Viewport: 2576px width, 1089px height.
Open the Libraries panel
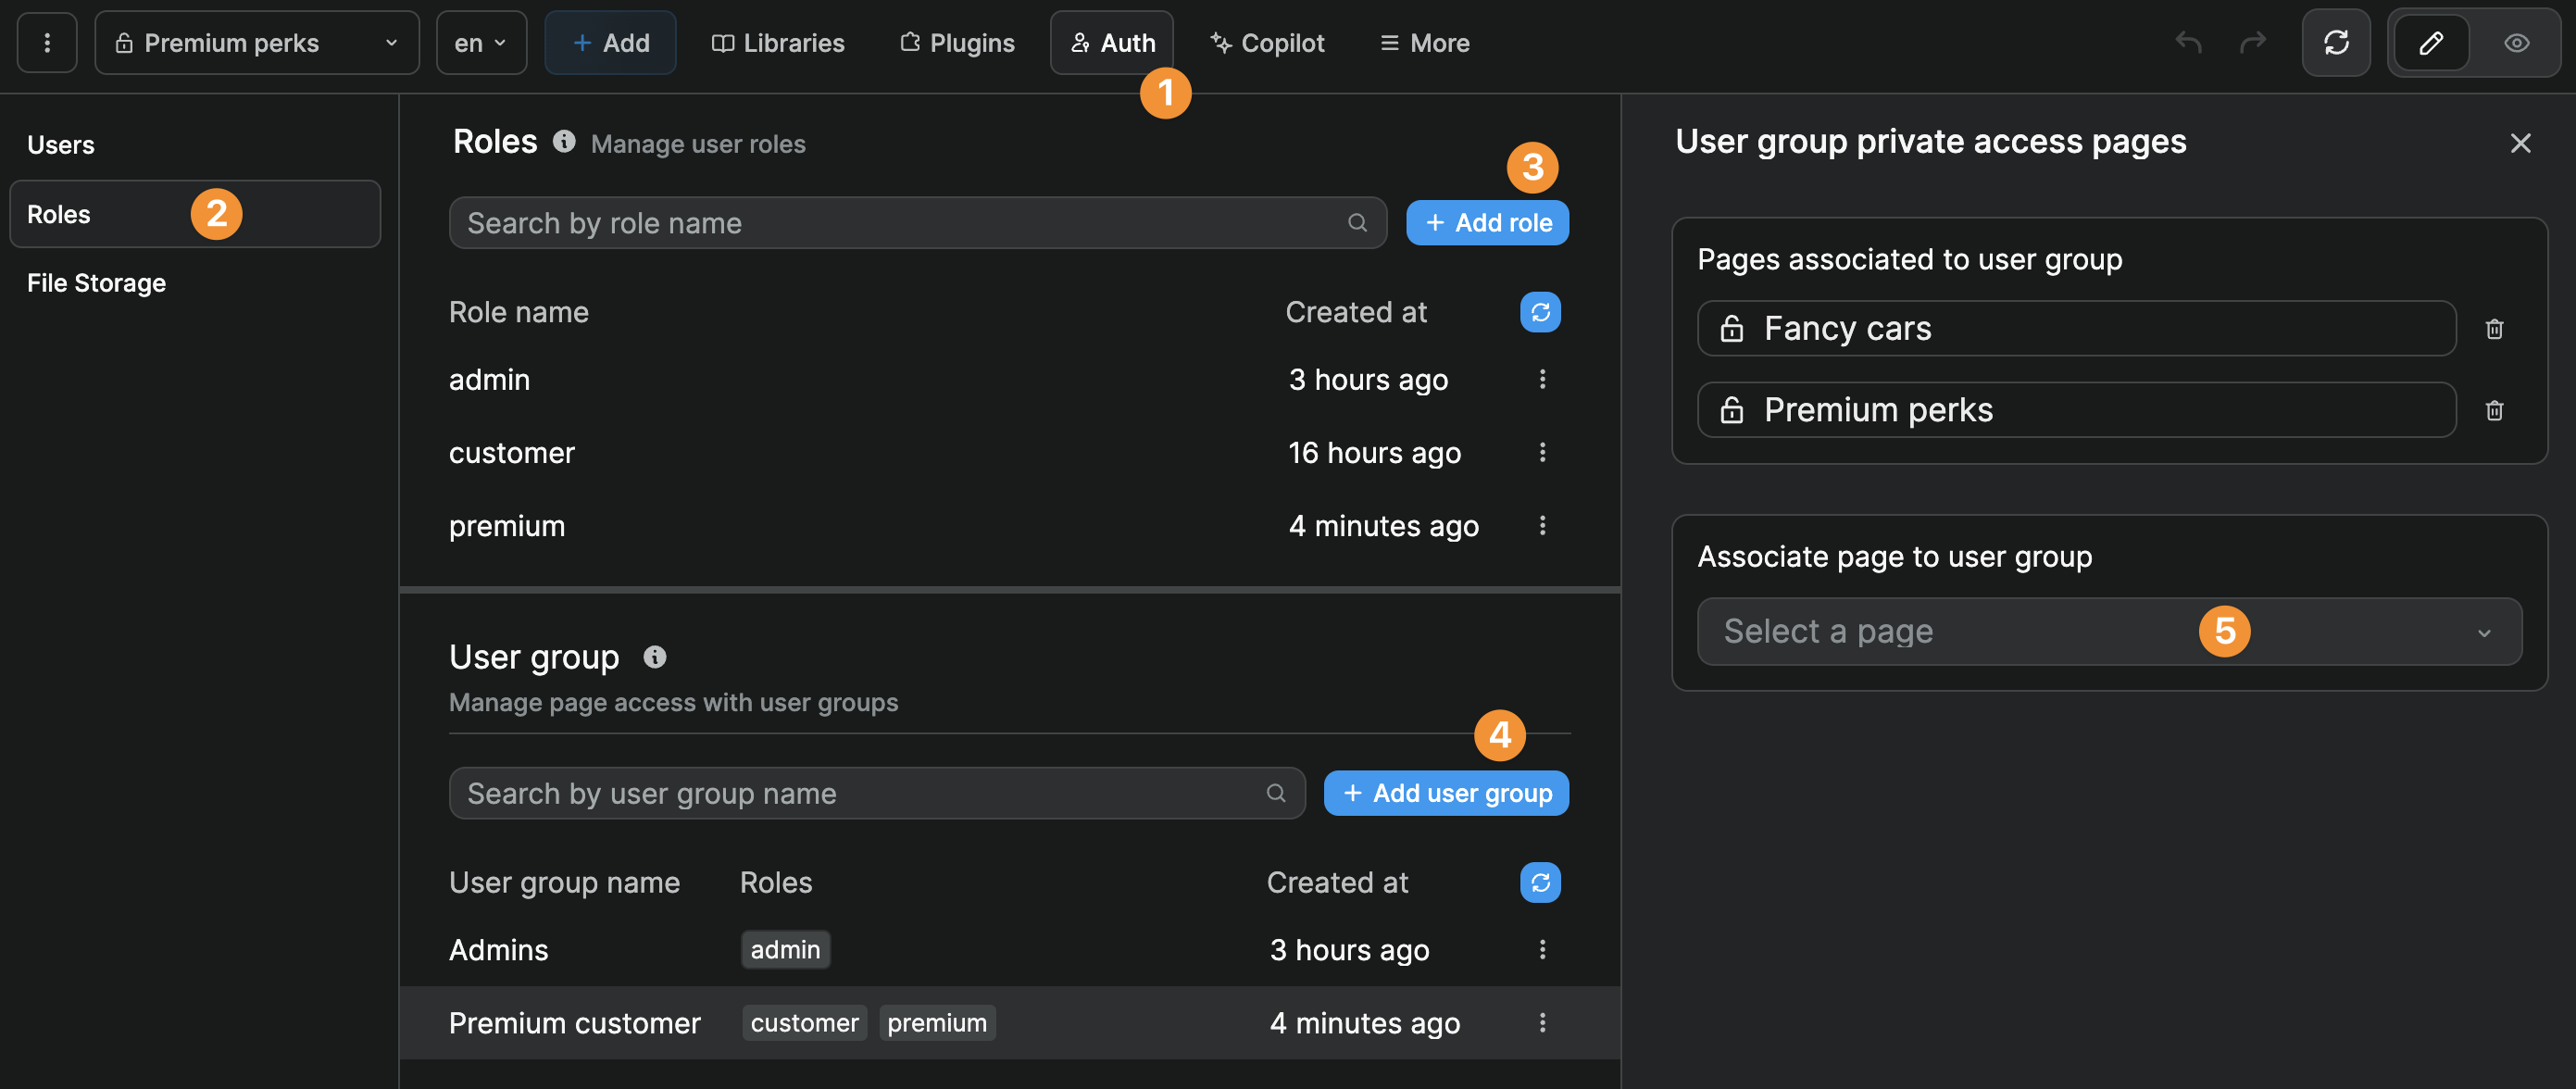coord(778,42)
